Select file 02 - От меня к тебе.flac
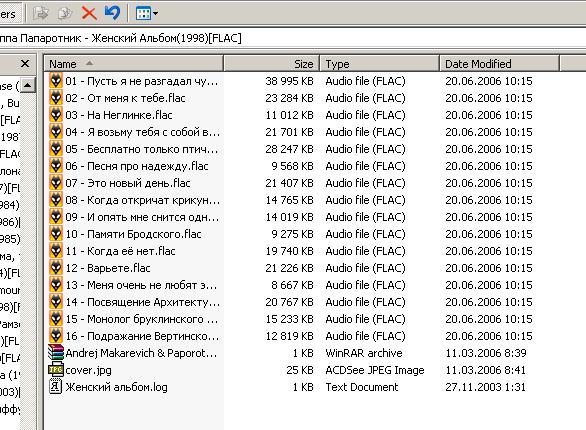Viewport: 586px width, 430px height. tap(125, 98)
